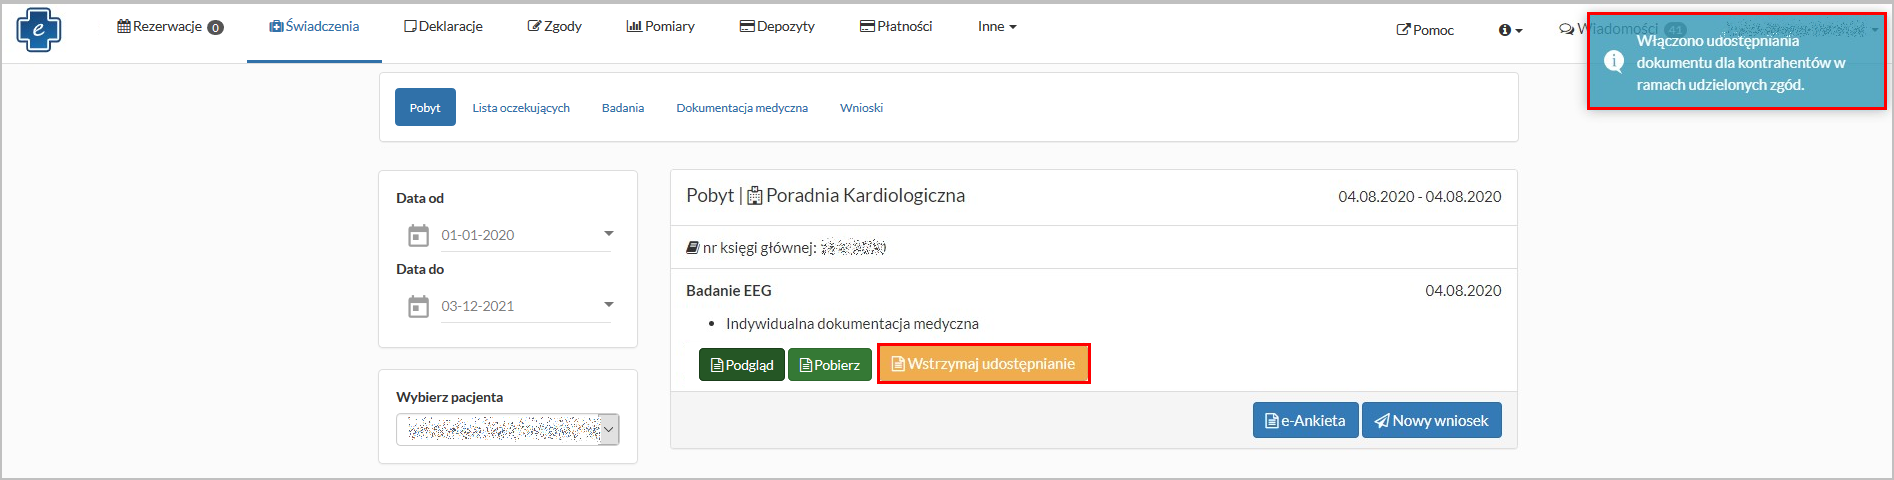This screenshot has height=480, width=1894.
Task: Click the info icon in notification popup
Action: [1613, 62]
